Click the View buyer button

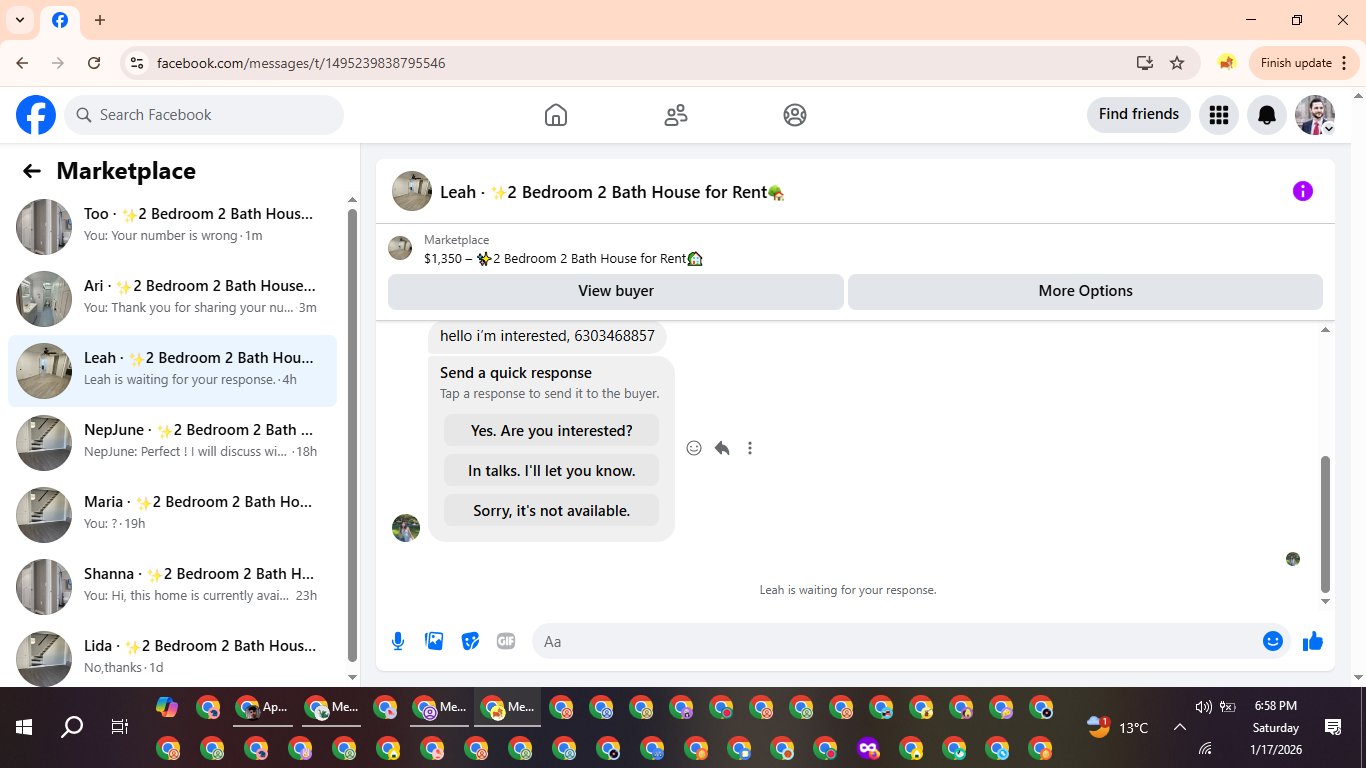point(616,291)
